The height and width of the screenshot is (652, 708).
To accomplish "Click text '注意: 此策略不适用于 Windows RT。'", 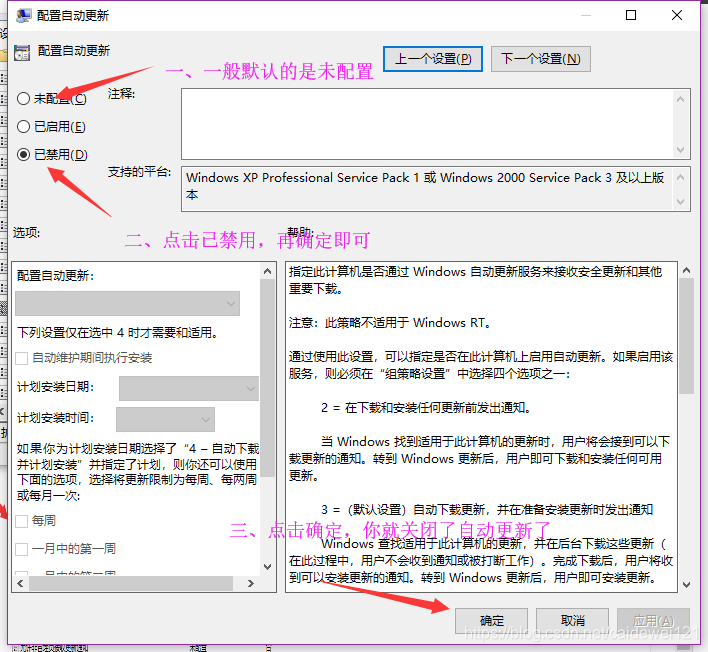I will pos(390,323).
